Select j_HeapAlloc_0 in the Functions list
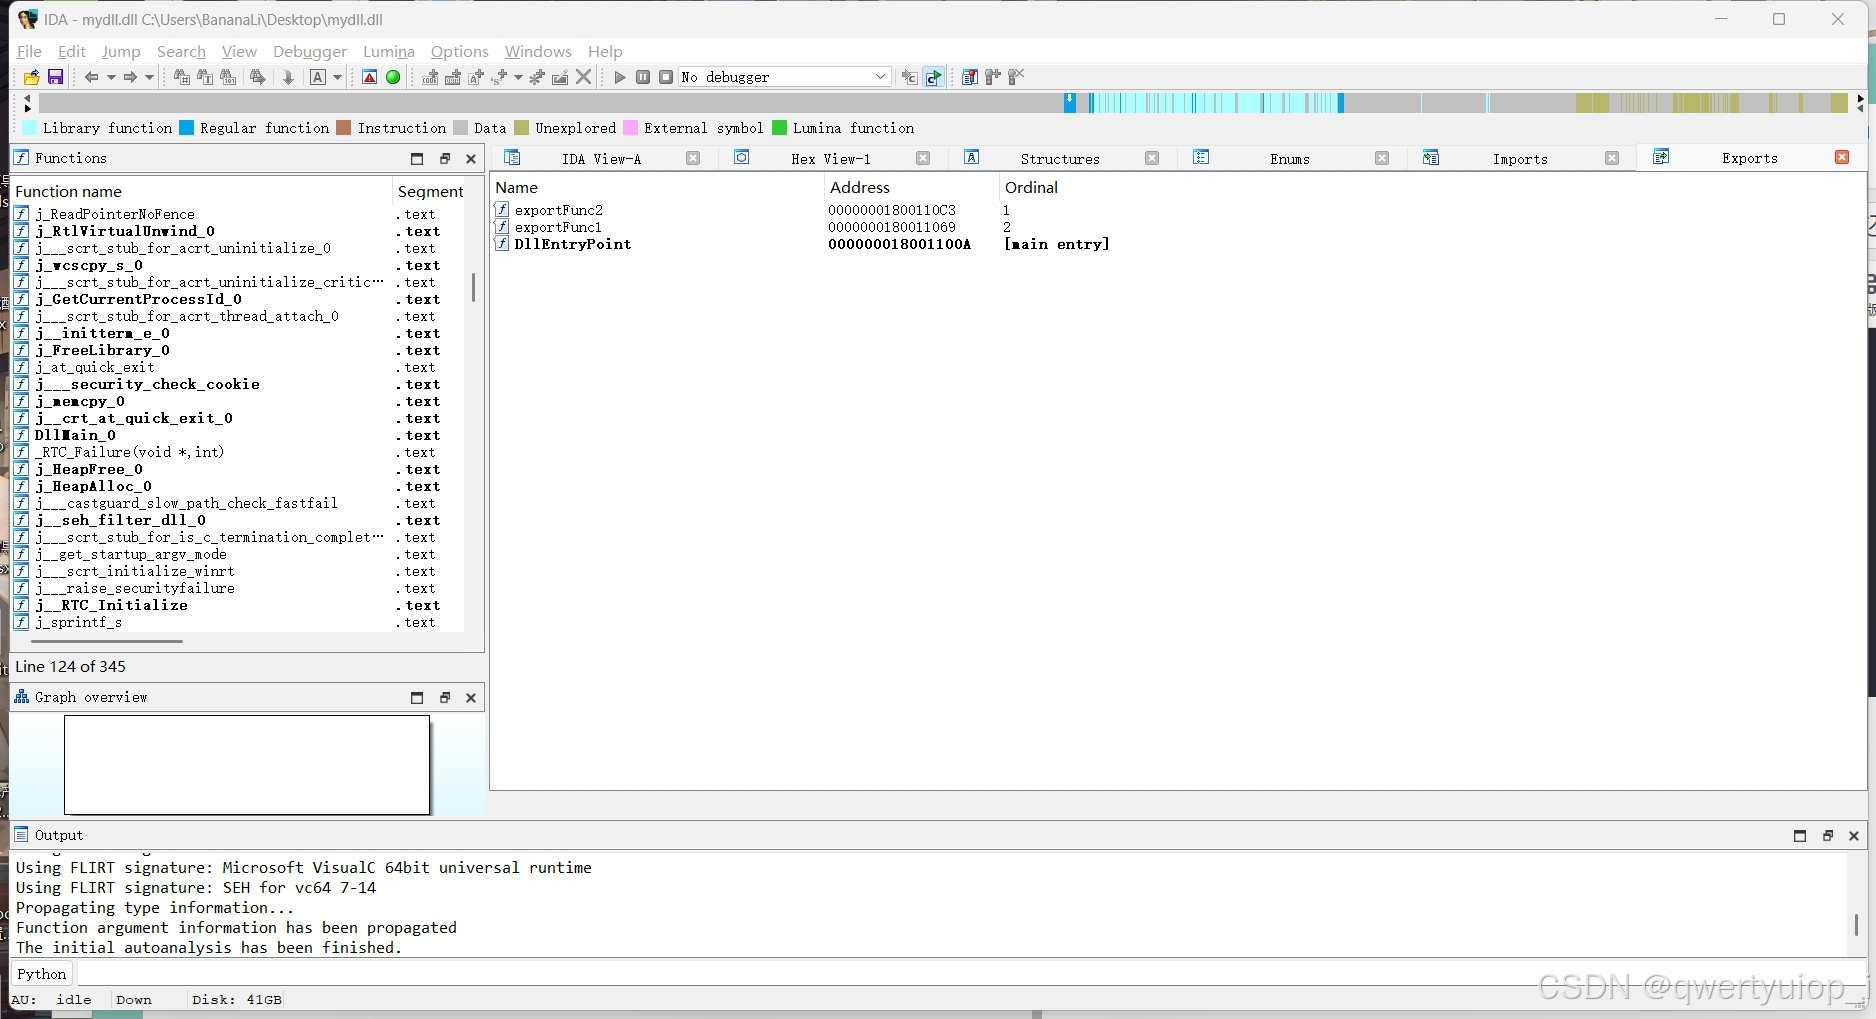 pyautogui.click(x=238, y=486)
